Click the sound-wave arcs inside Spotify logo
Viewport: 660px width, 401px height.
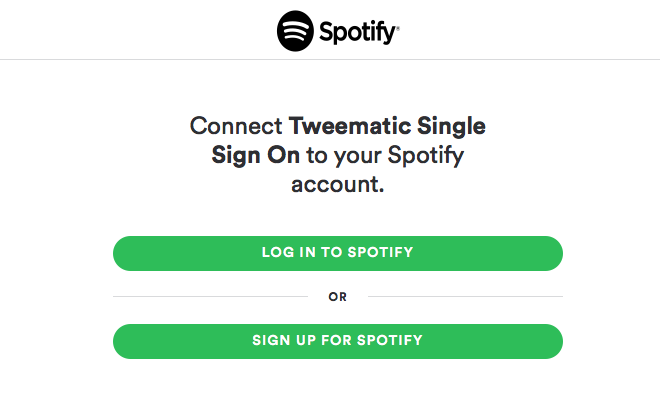tap(295, 30)
